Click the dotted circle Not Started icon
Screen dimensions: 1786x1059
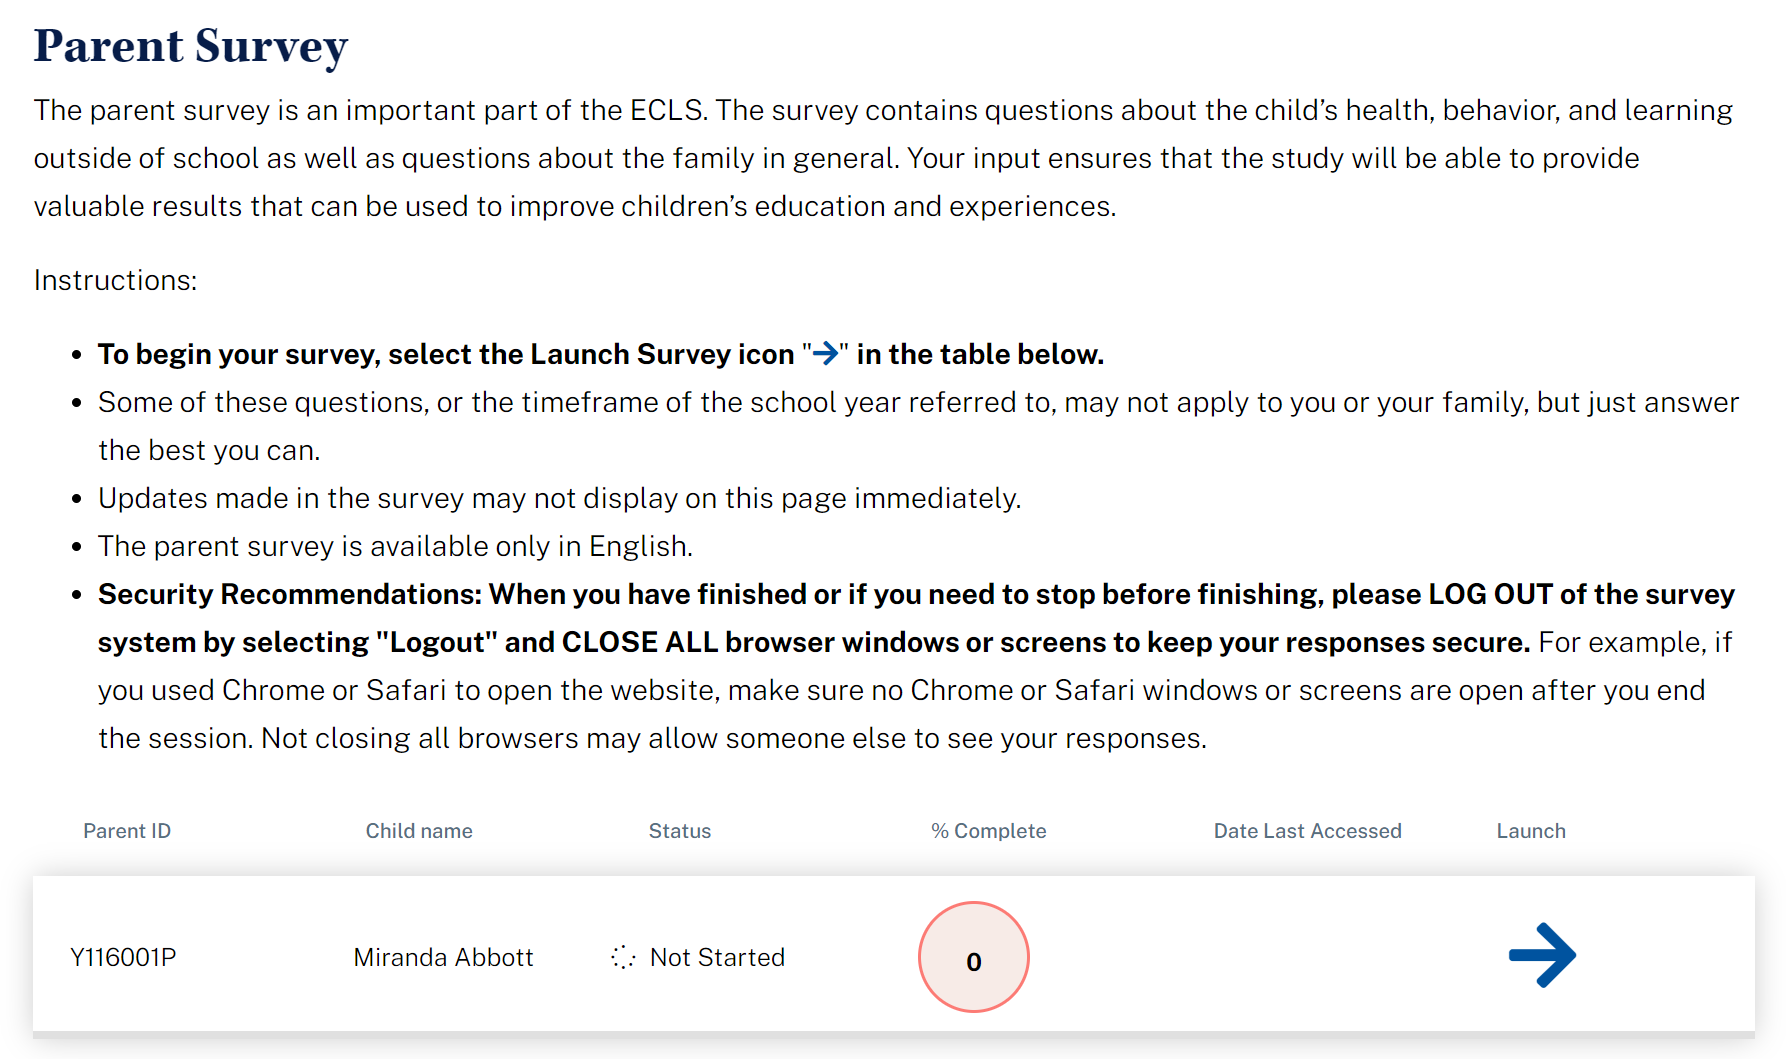[623, 957]
